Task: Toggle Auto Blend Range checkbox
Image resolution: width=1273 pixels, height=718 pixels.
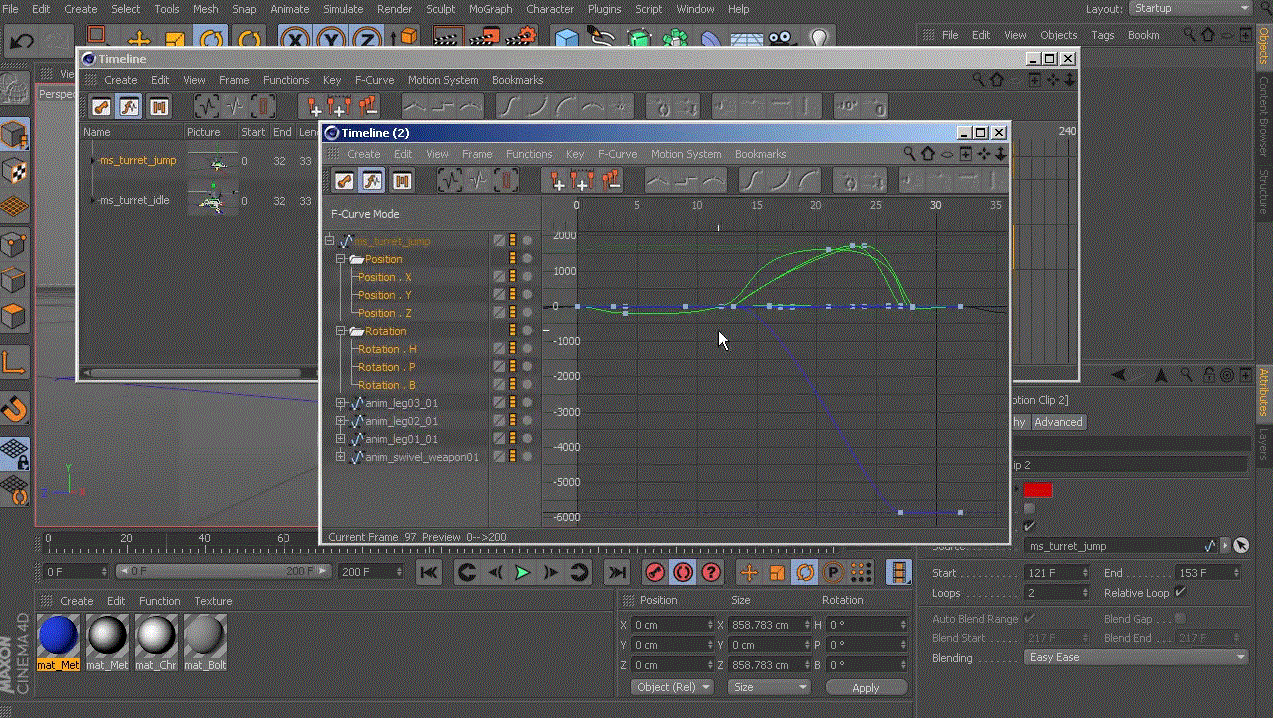Action: click(x=1030, y=618)
